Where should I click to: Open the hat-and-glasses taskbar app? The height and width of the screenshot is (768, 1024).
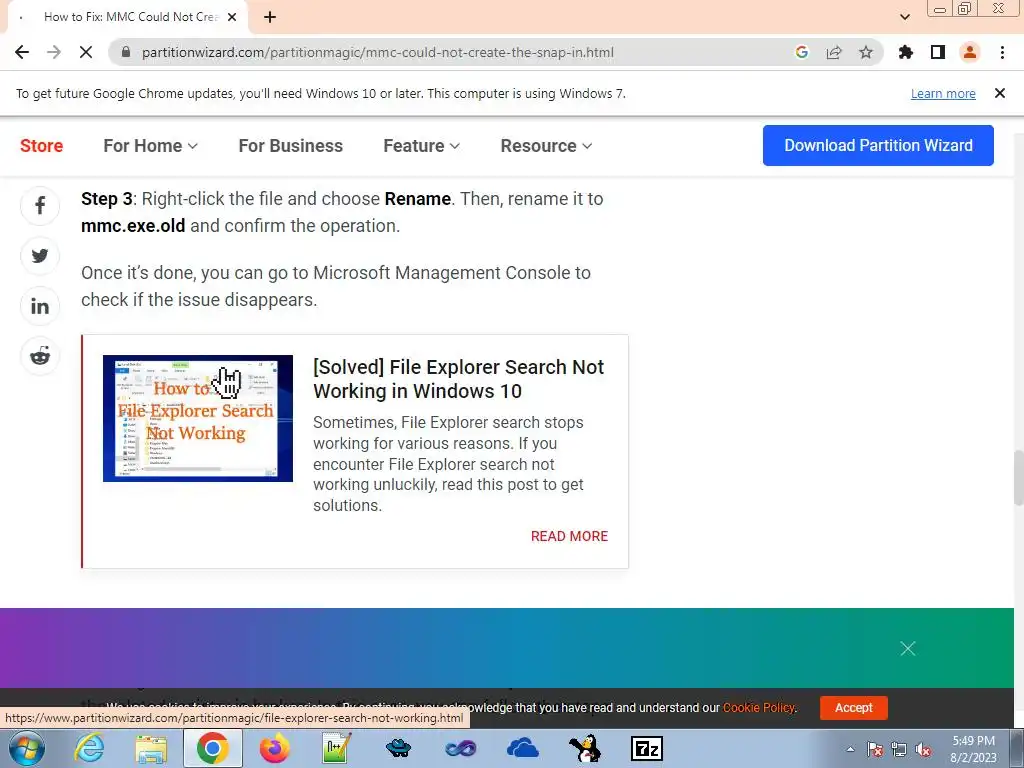[x=398, y=748]
